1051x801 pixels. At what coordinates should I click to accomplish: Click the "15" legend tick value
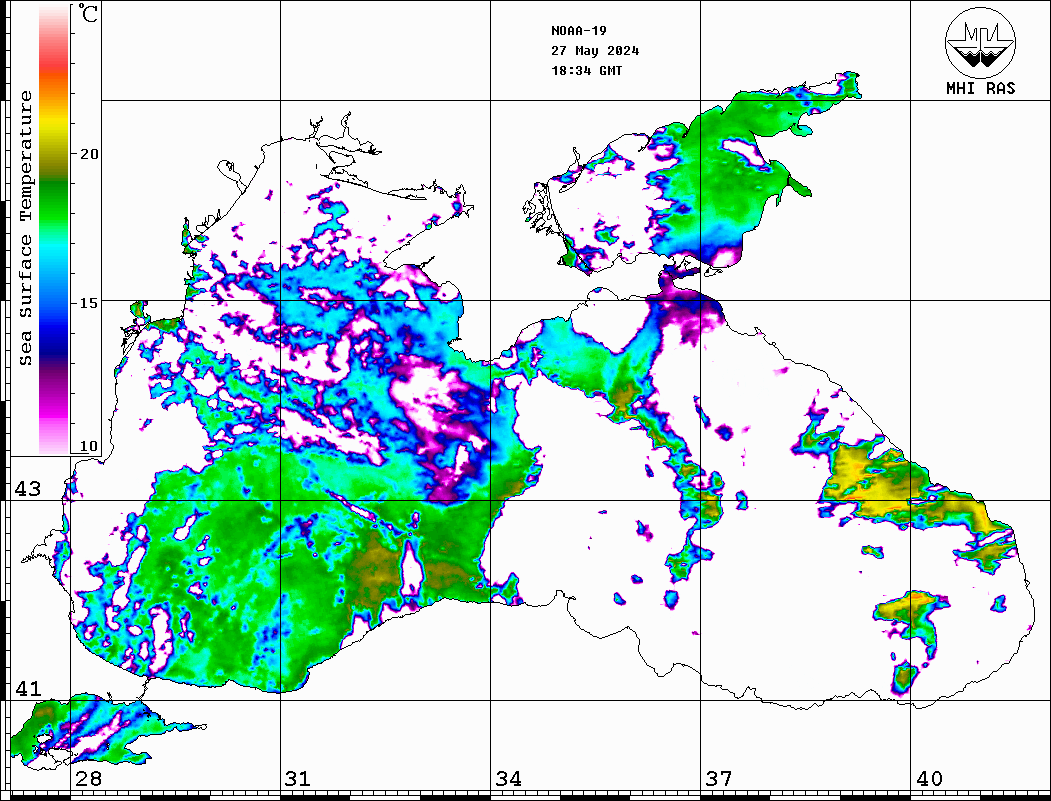tap(89, 303)
